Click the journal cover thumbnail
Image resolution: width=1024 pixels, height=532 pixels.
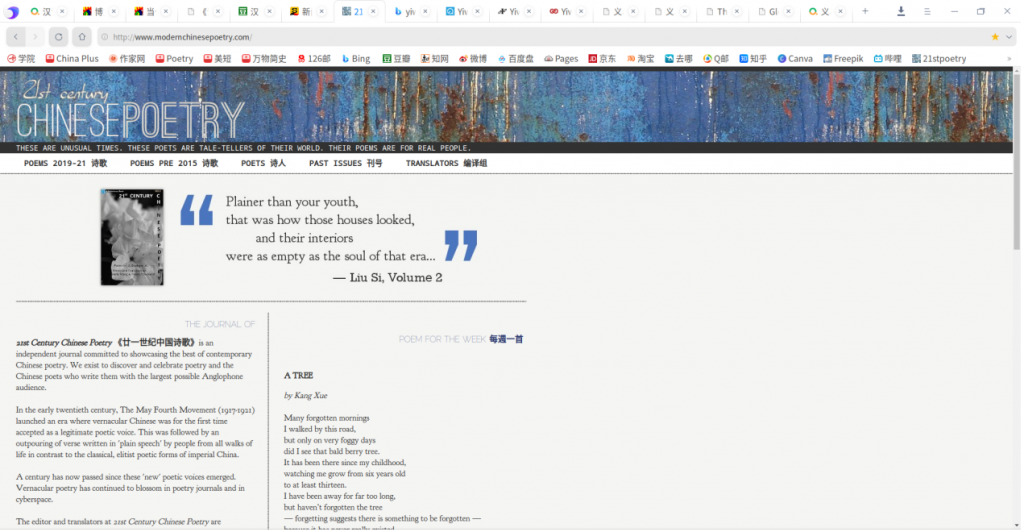[x=132, y=237]
